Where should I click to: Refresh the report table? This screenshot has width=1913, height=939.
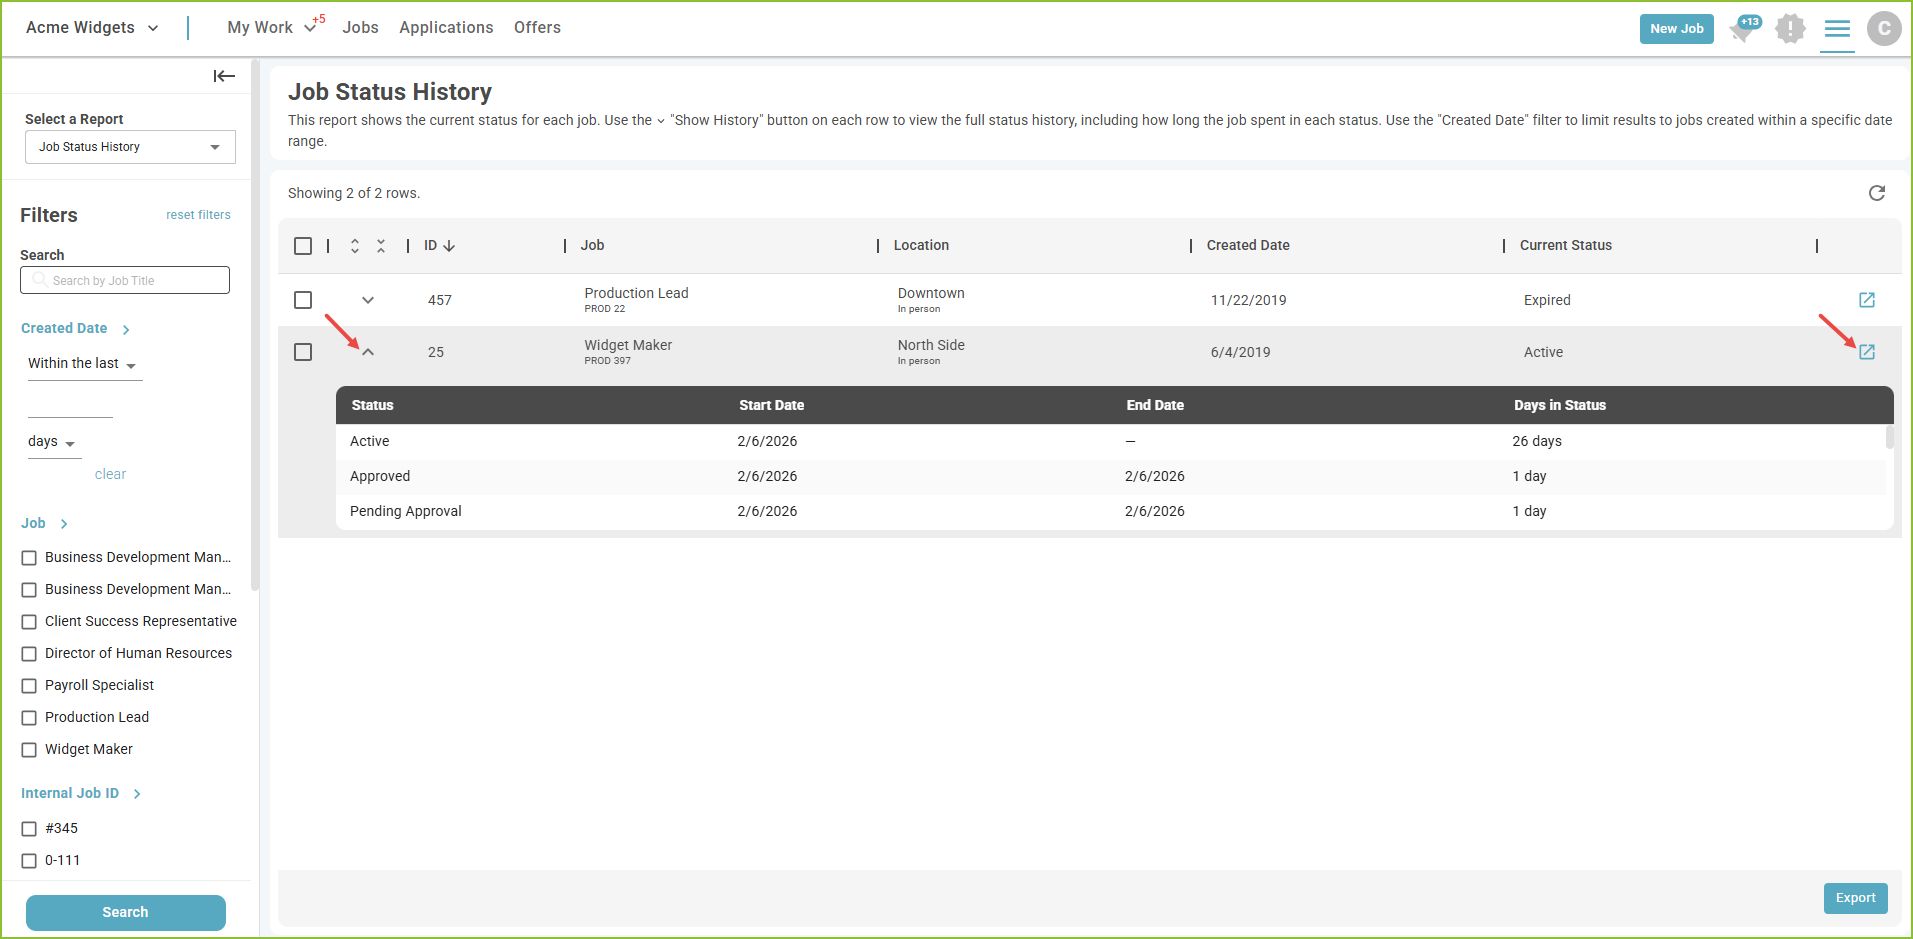1877,193
